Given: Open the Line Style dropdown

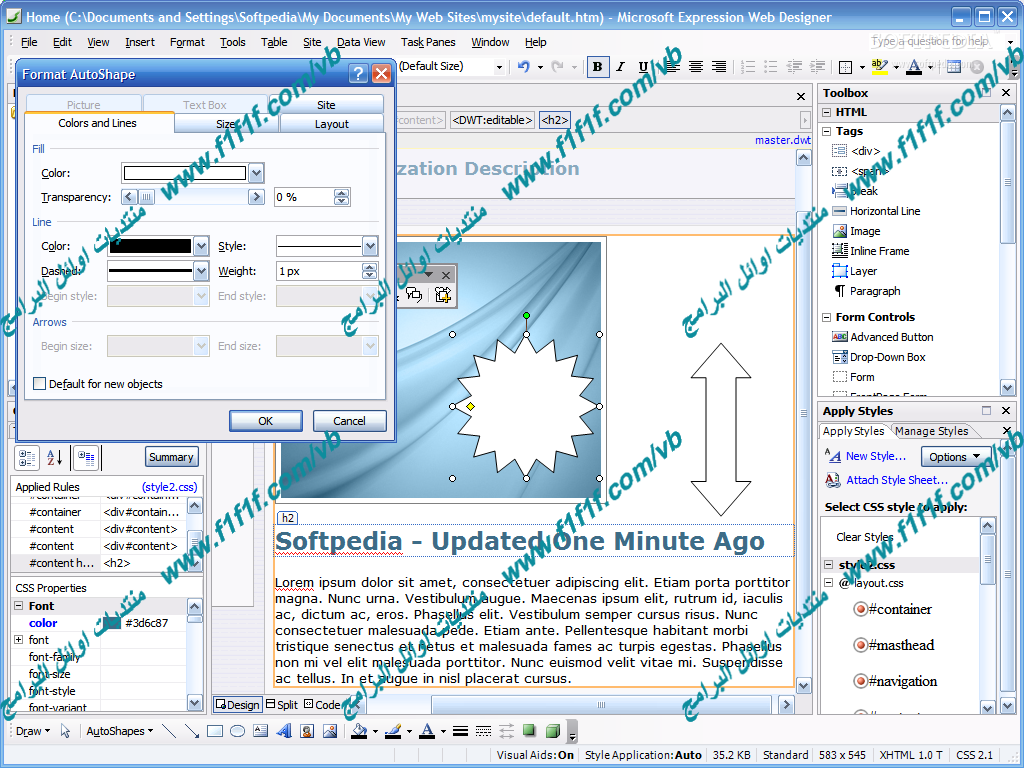Looking at the screenshot, I should pyautogui.click(x=370, y=246).
